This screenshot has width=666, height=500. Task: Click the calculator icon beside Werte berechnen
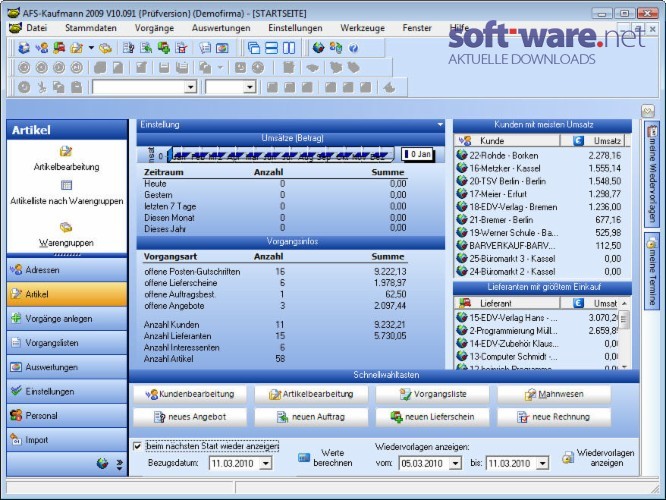(304, 458)
